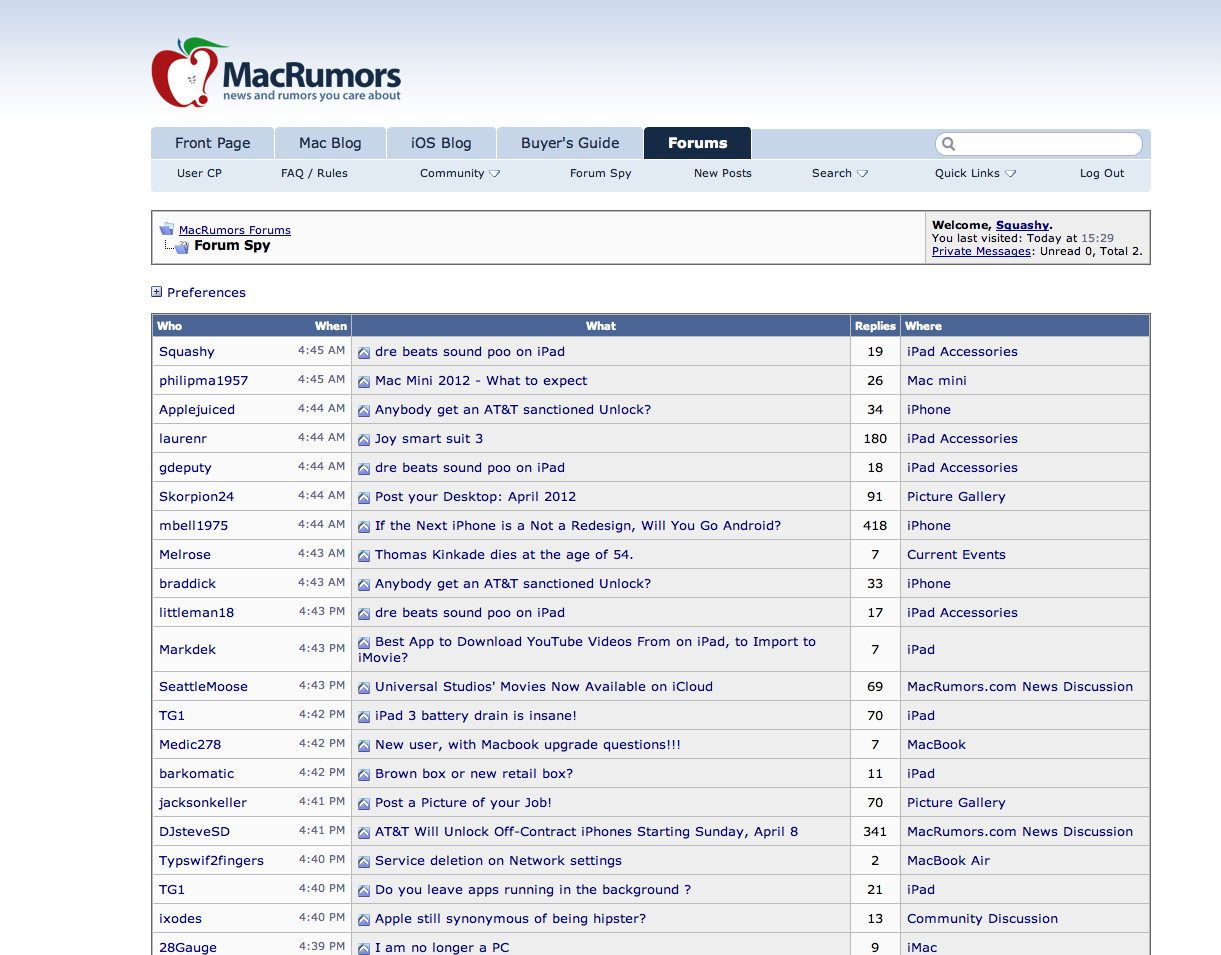
Task: Switch to the Mac Blog tab
Action: [330, 143]
